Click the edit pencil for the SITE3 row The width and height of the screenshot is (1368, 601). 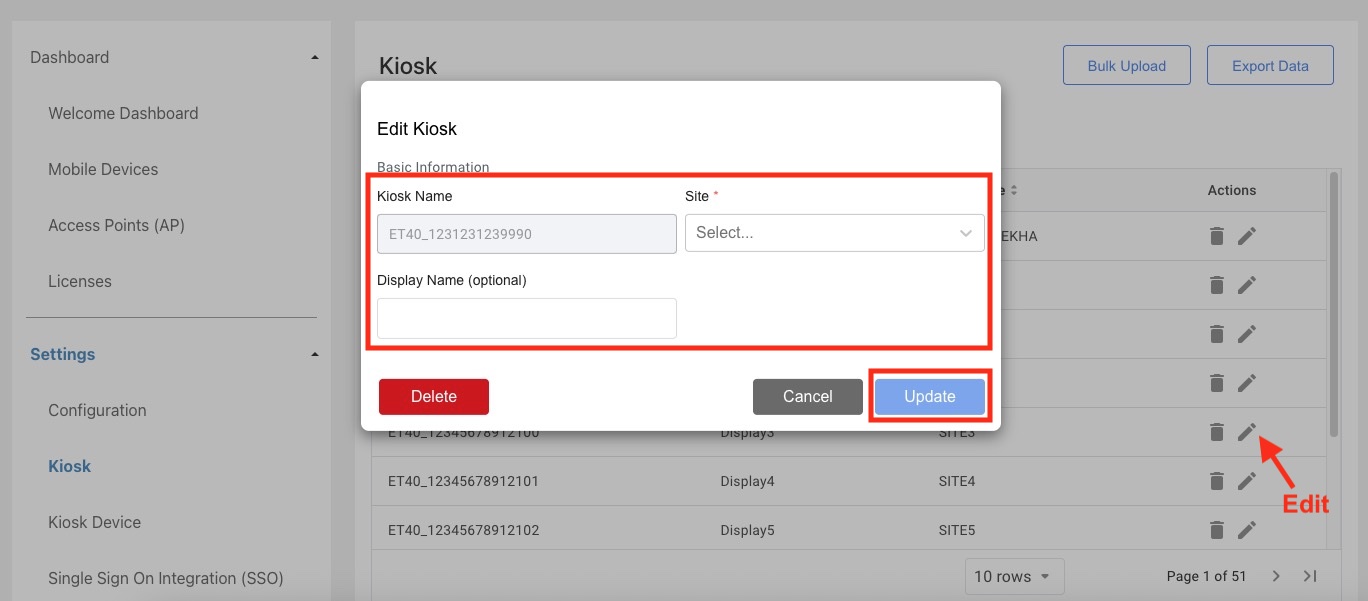click(x=1246, y=432)
